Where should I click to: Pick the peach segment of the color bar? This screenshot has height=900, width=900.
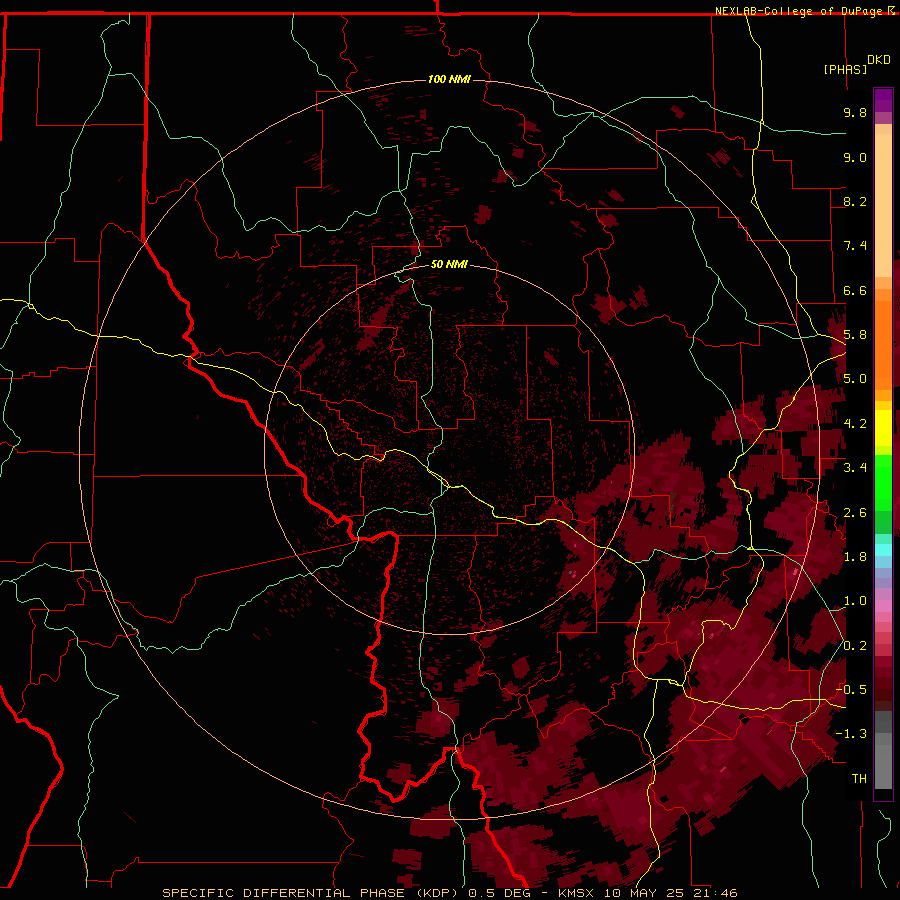(x=883, y=205)
